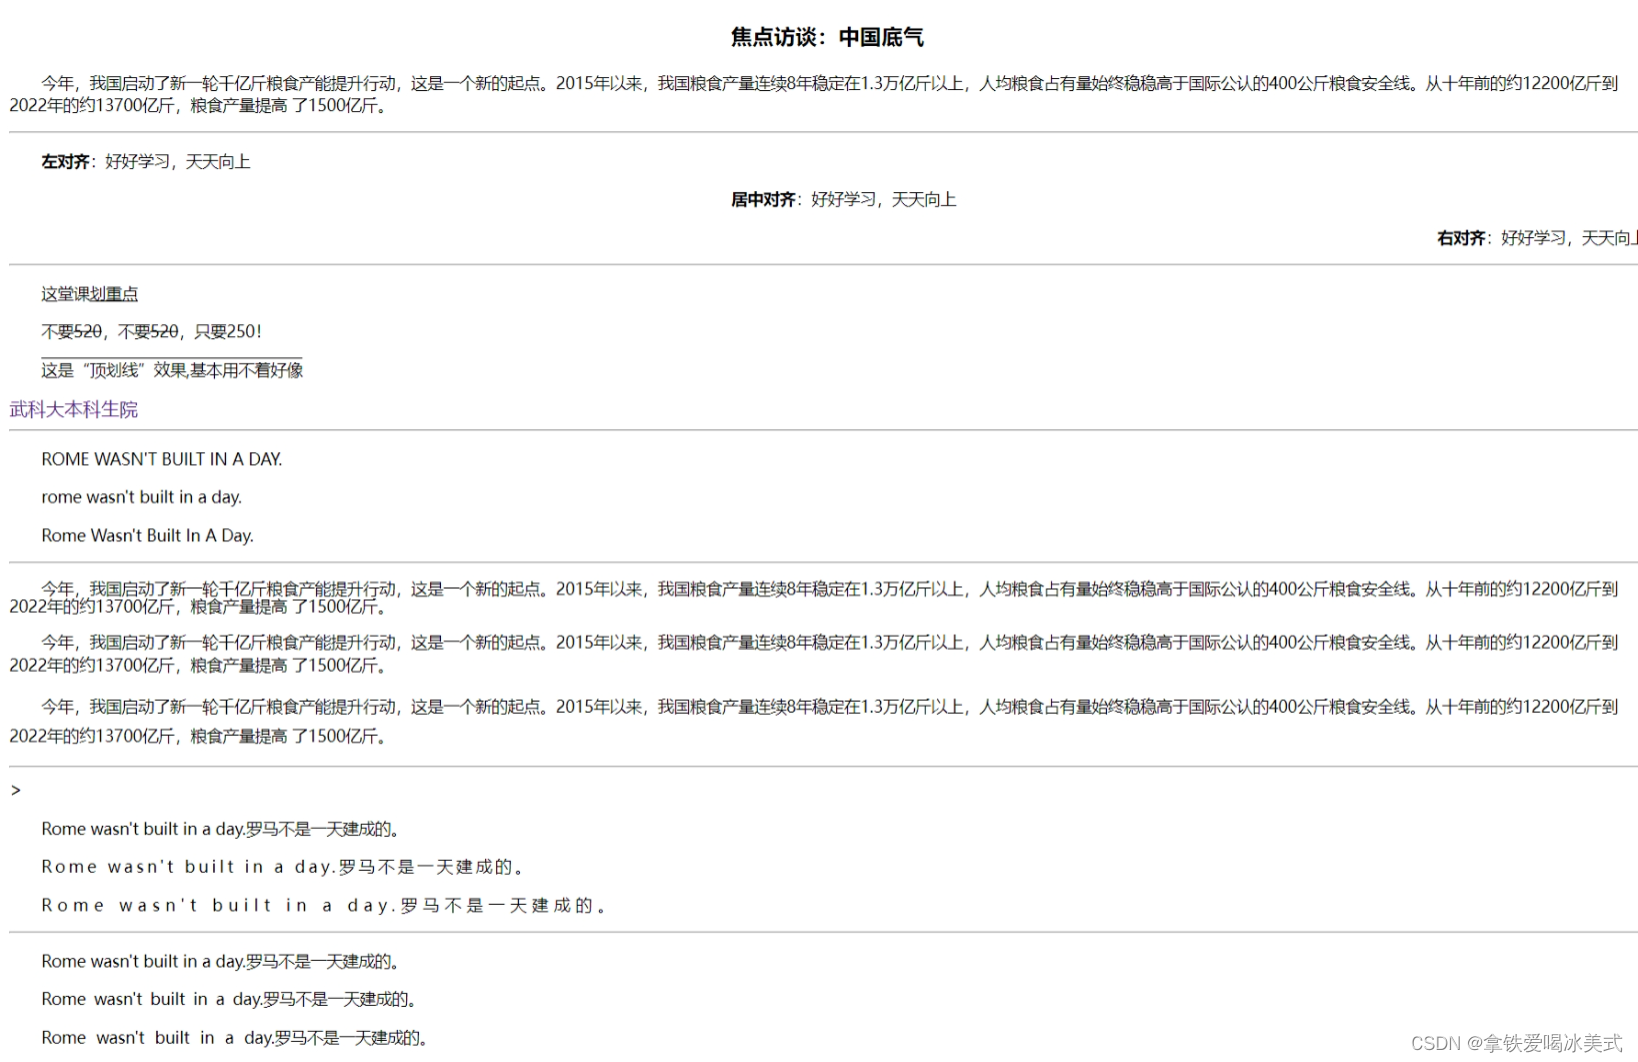The width and height of the screenshot is (1638, 1062).
Task: Select the bold 居中对齐 label text
Action: pyautogui.click(x=763, y=199)
